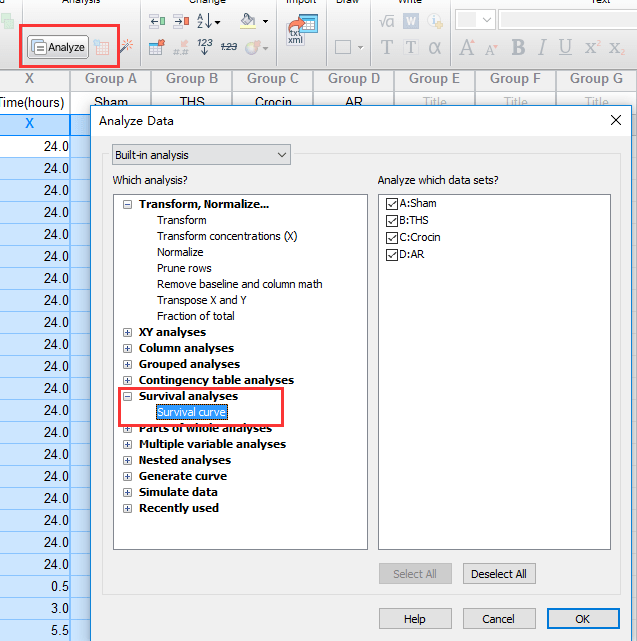Expand the XY analyses tree node
The width and height of the screenshot is (637, 641).
coord(128,333)
